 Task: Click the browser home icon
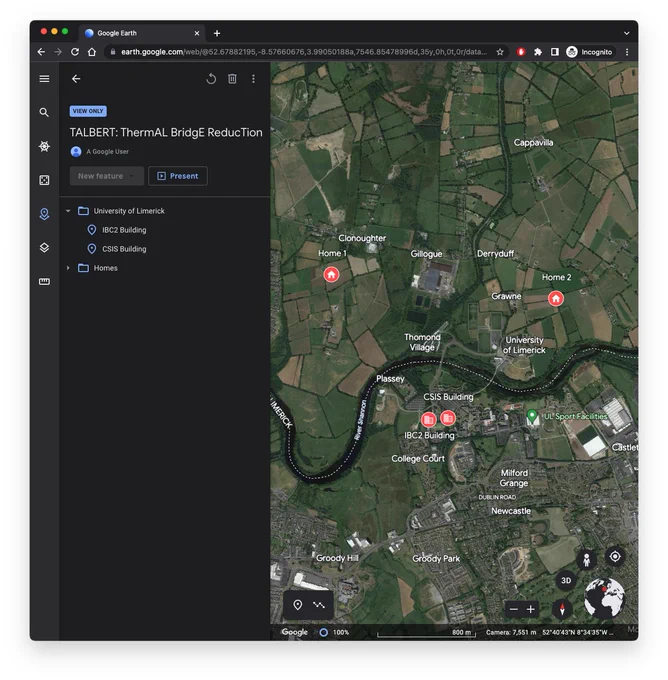[92, 52]
